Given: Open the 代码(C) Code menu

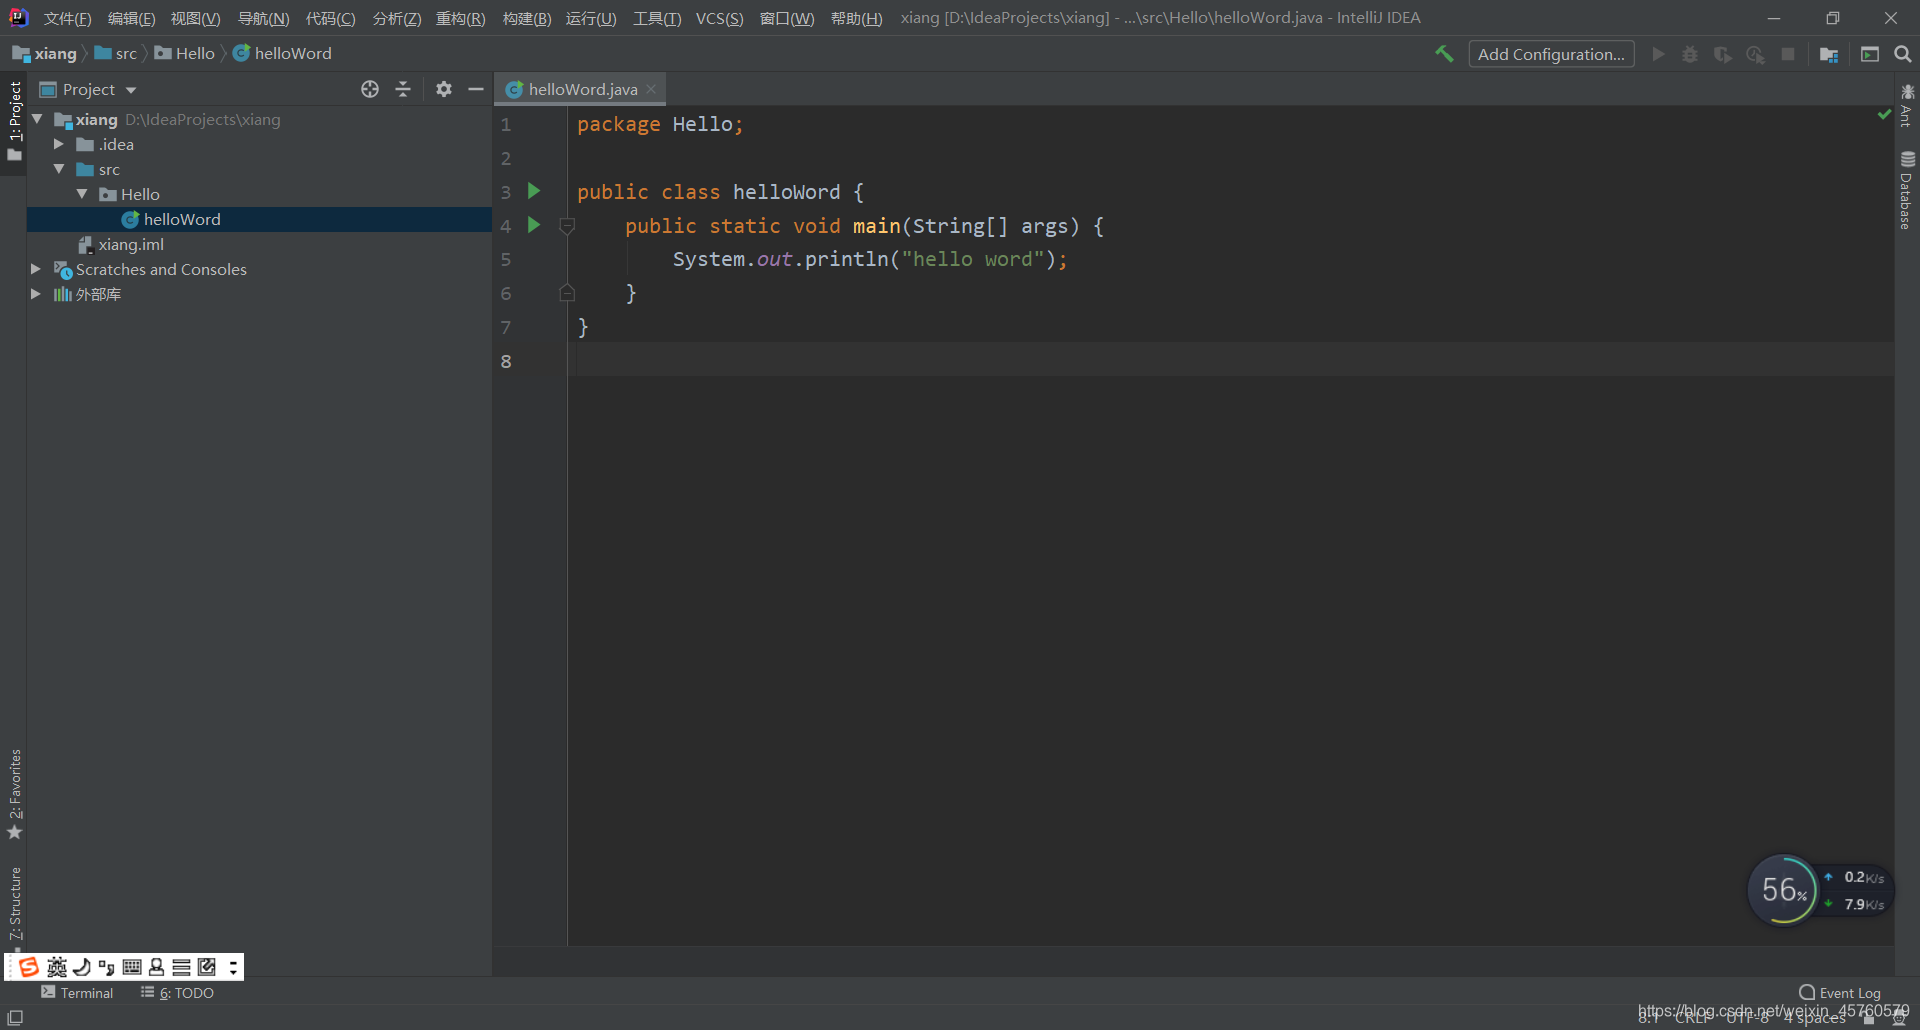Looking at the screenshot, I should [330, 18].
